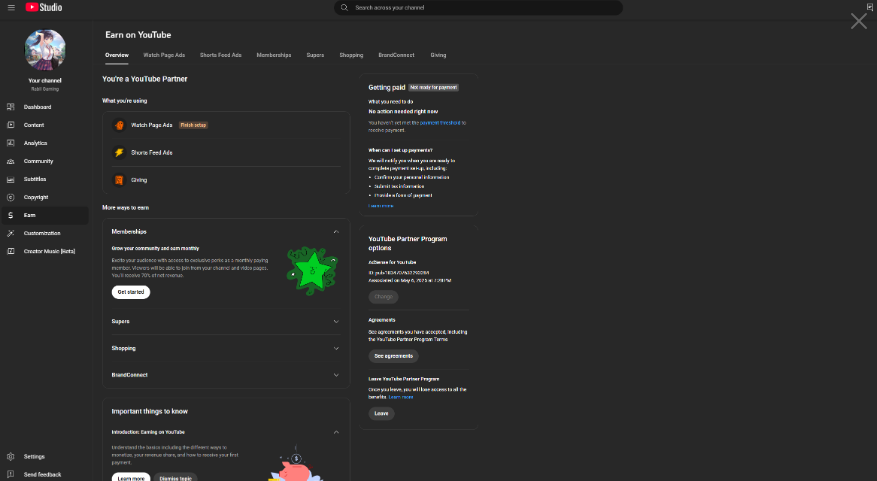Open the Shopping tab

coord(351,55)
